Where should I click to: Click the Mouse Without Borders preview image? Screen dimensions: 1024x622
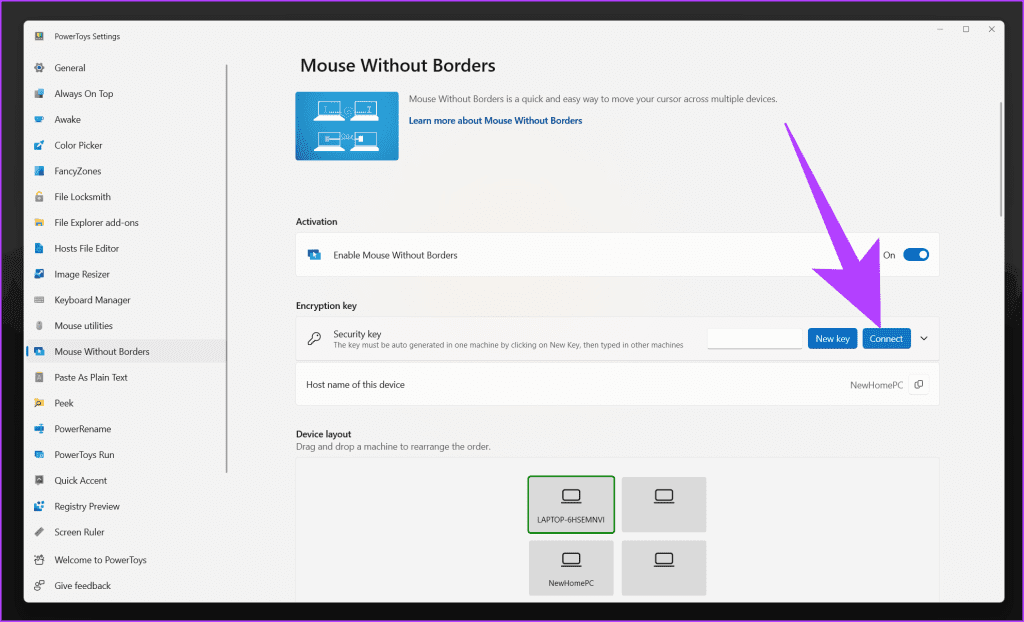(347, 126)
